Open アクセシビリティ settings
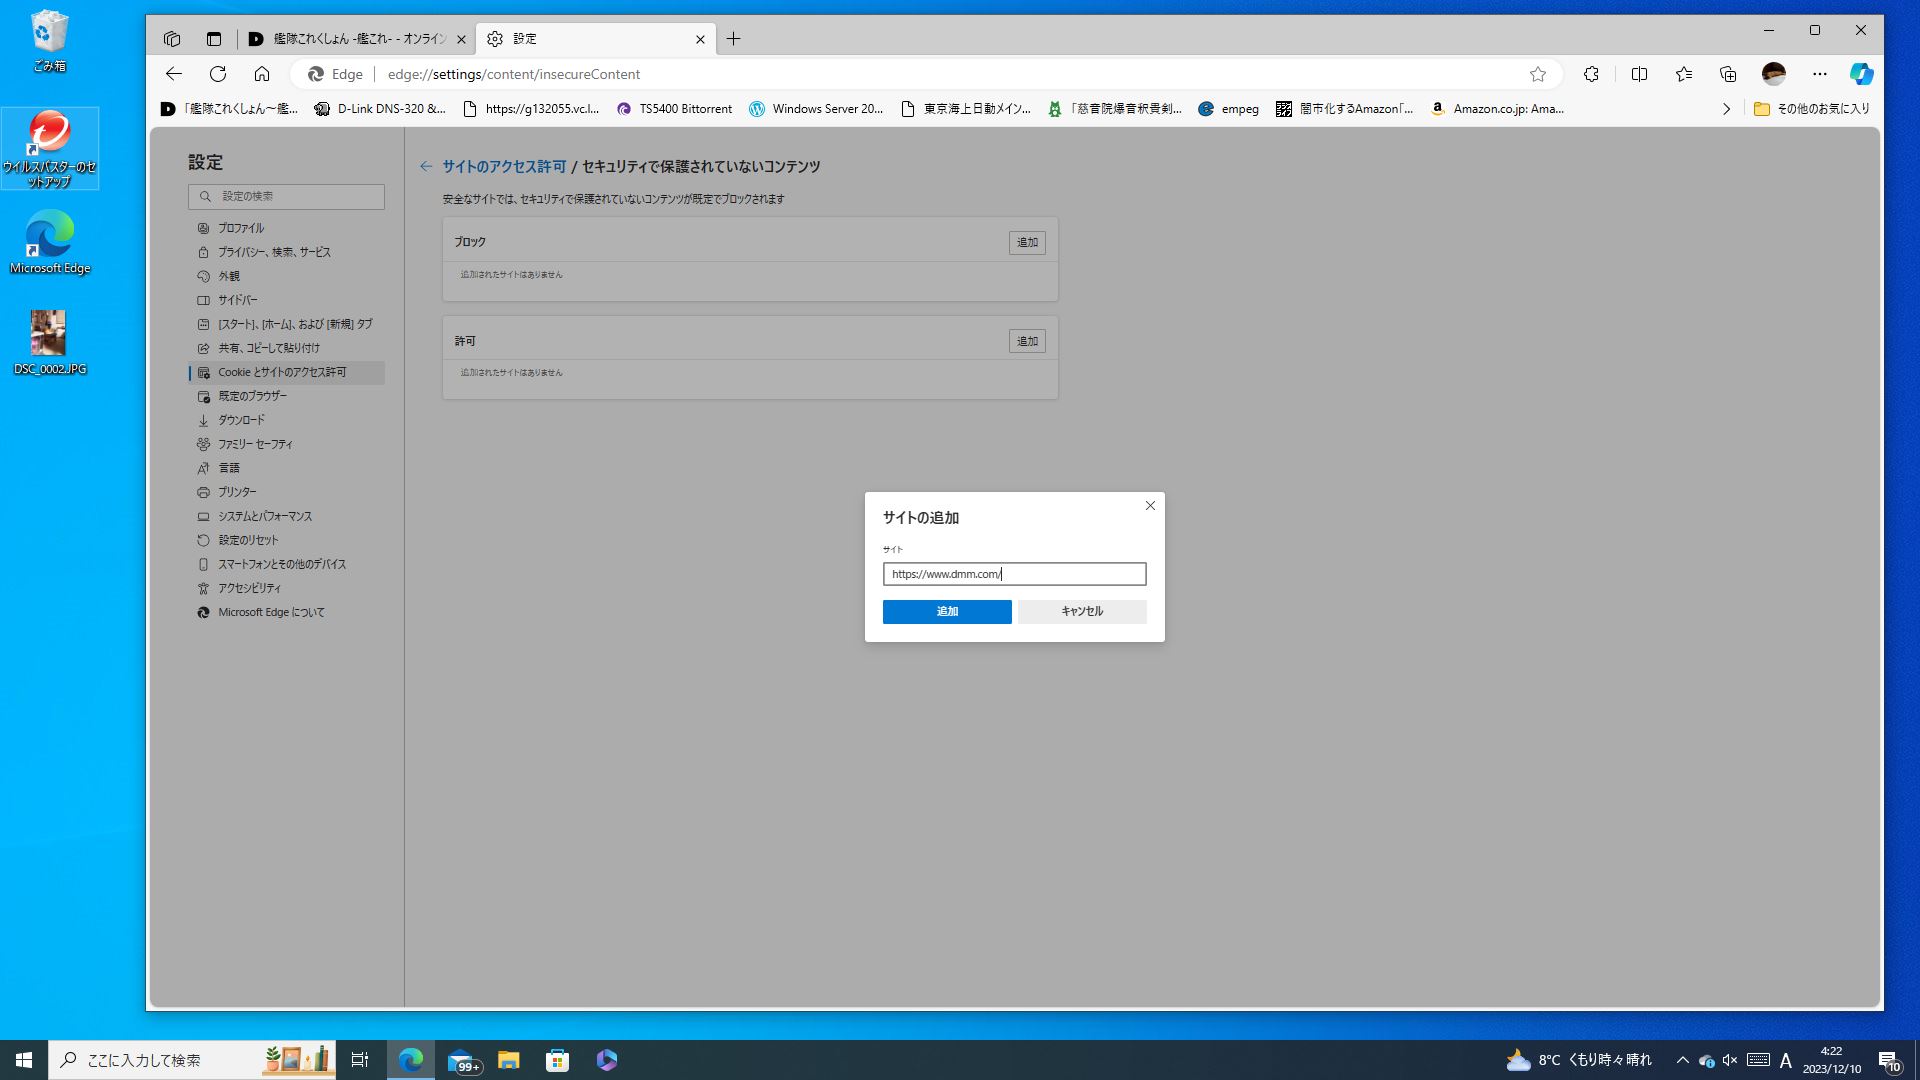 tap(286, 588)
